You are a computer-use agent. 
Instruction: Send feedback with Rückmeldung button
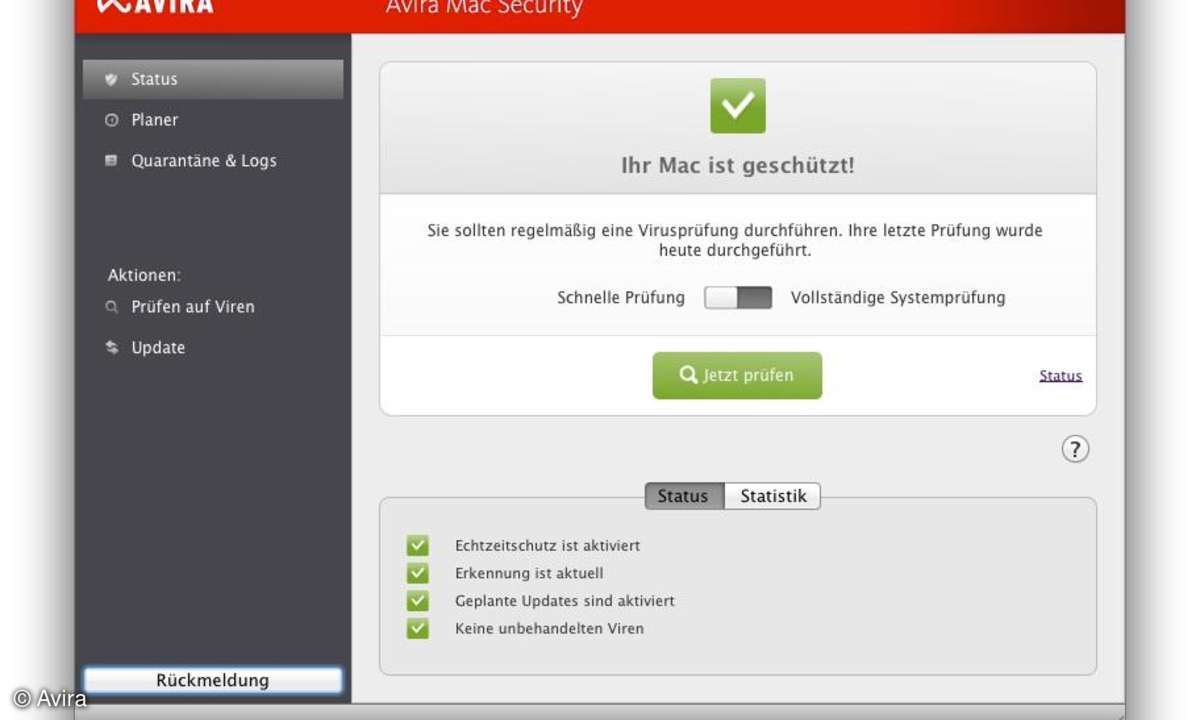pyautogui.click(x=213, y=681)
